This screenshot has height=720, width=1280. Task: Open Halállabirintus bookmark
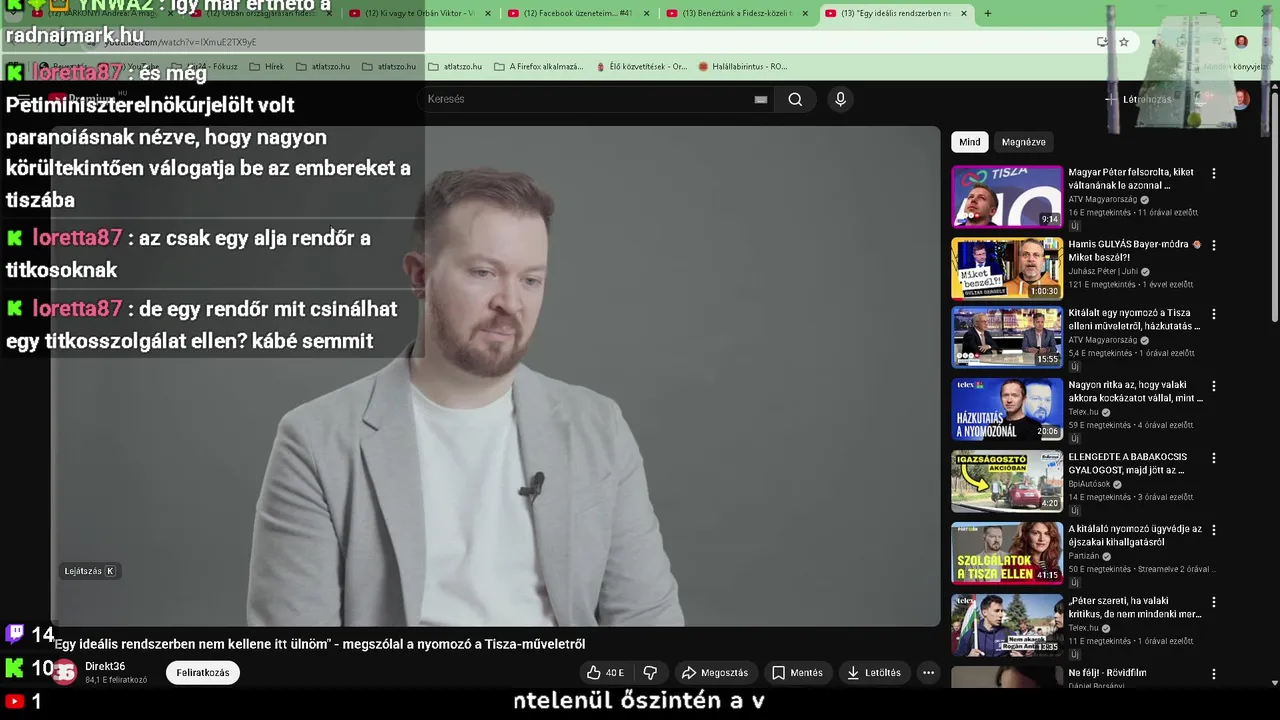pyautogui.click(x=743, y=67)
